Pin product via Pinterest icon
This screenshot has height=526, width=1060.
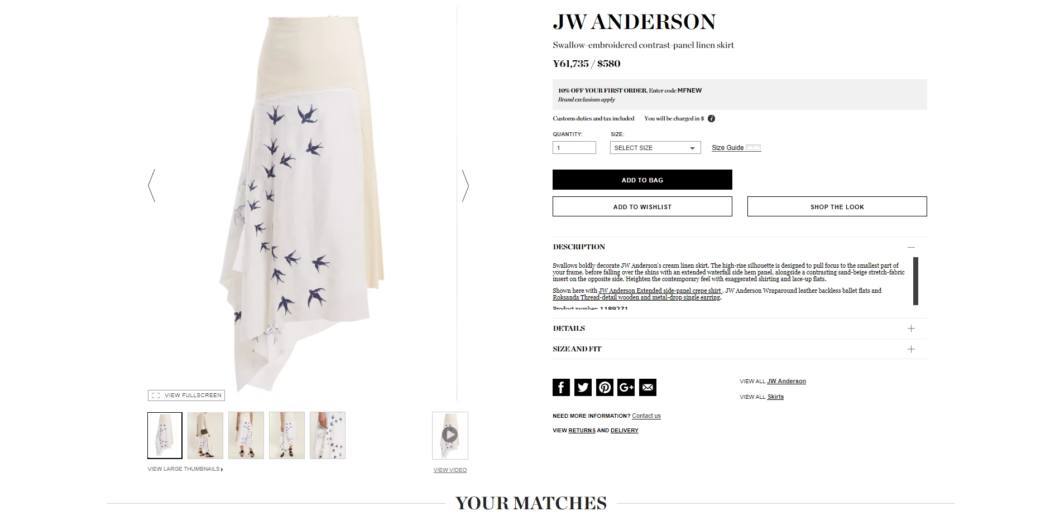coord(604,387)
